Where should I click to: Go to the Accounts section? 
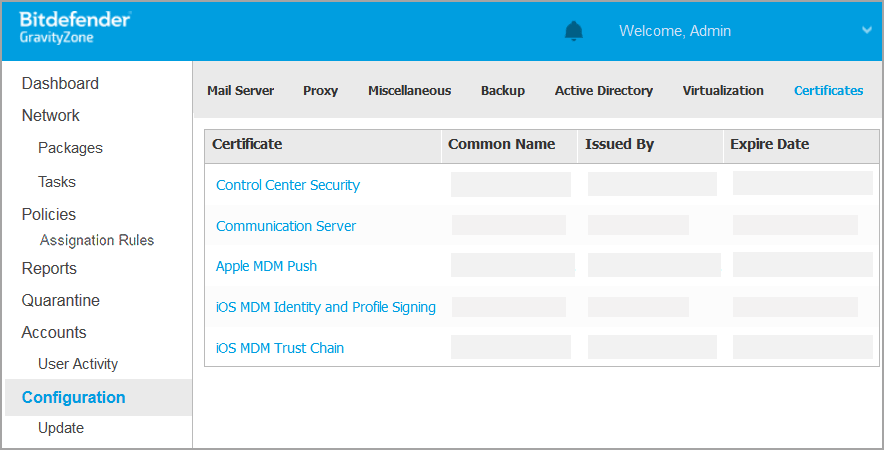[54, 333]
